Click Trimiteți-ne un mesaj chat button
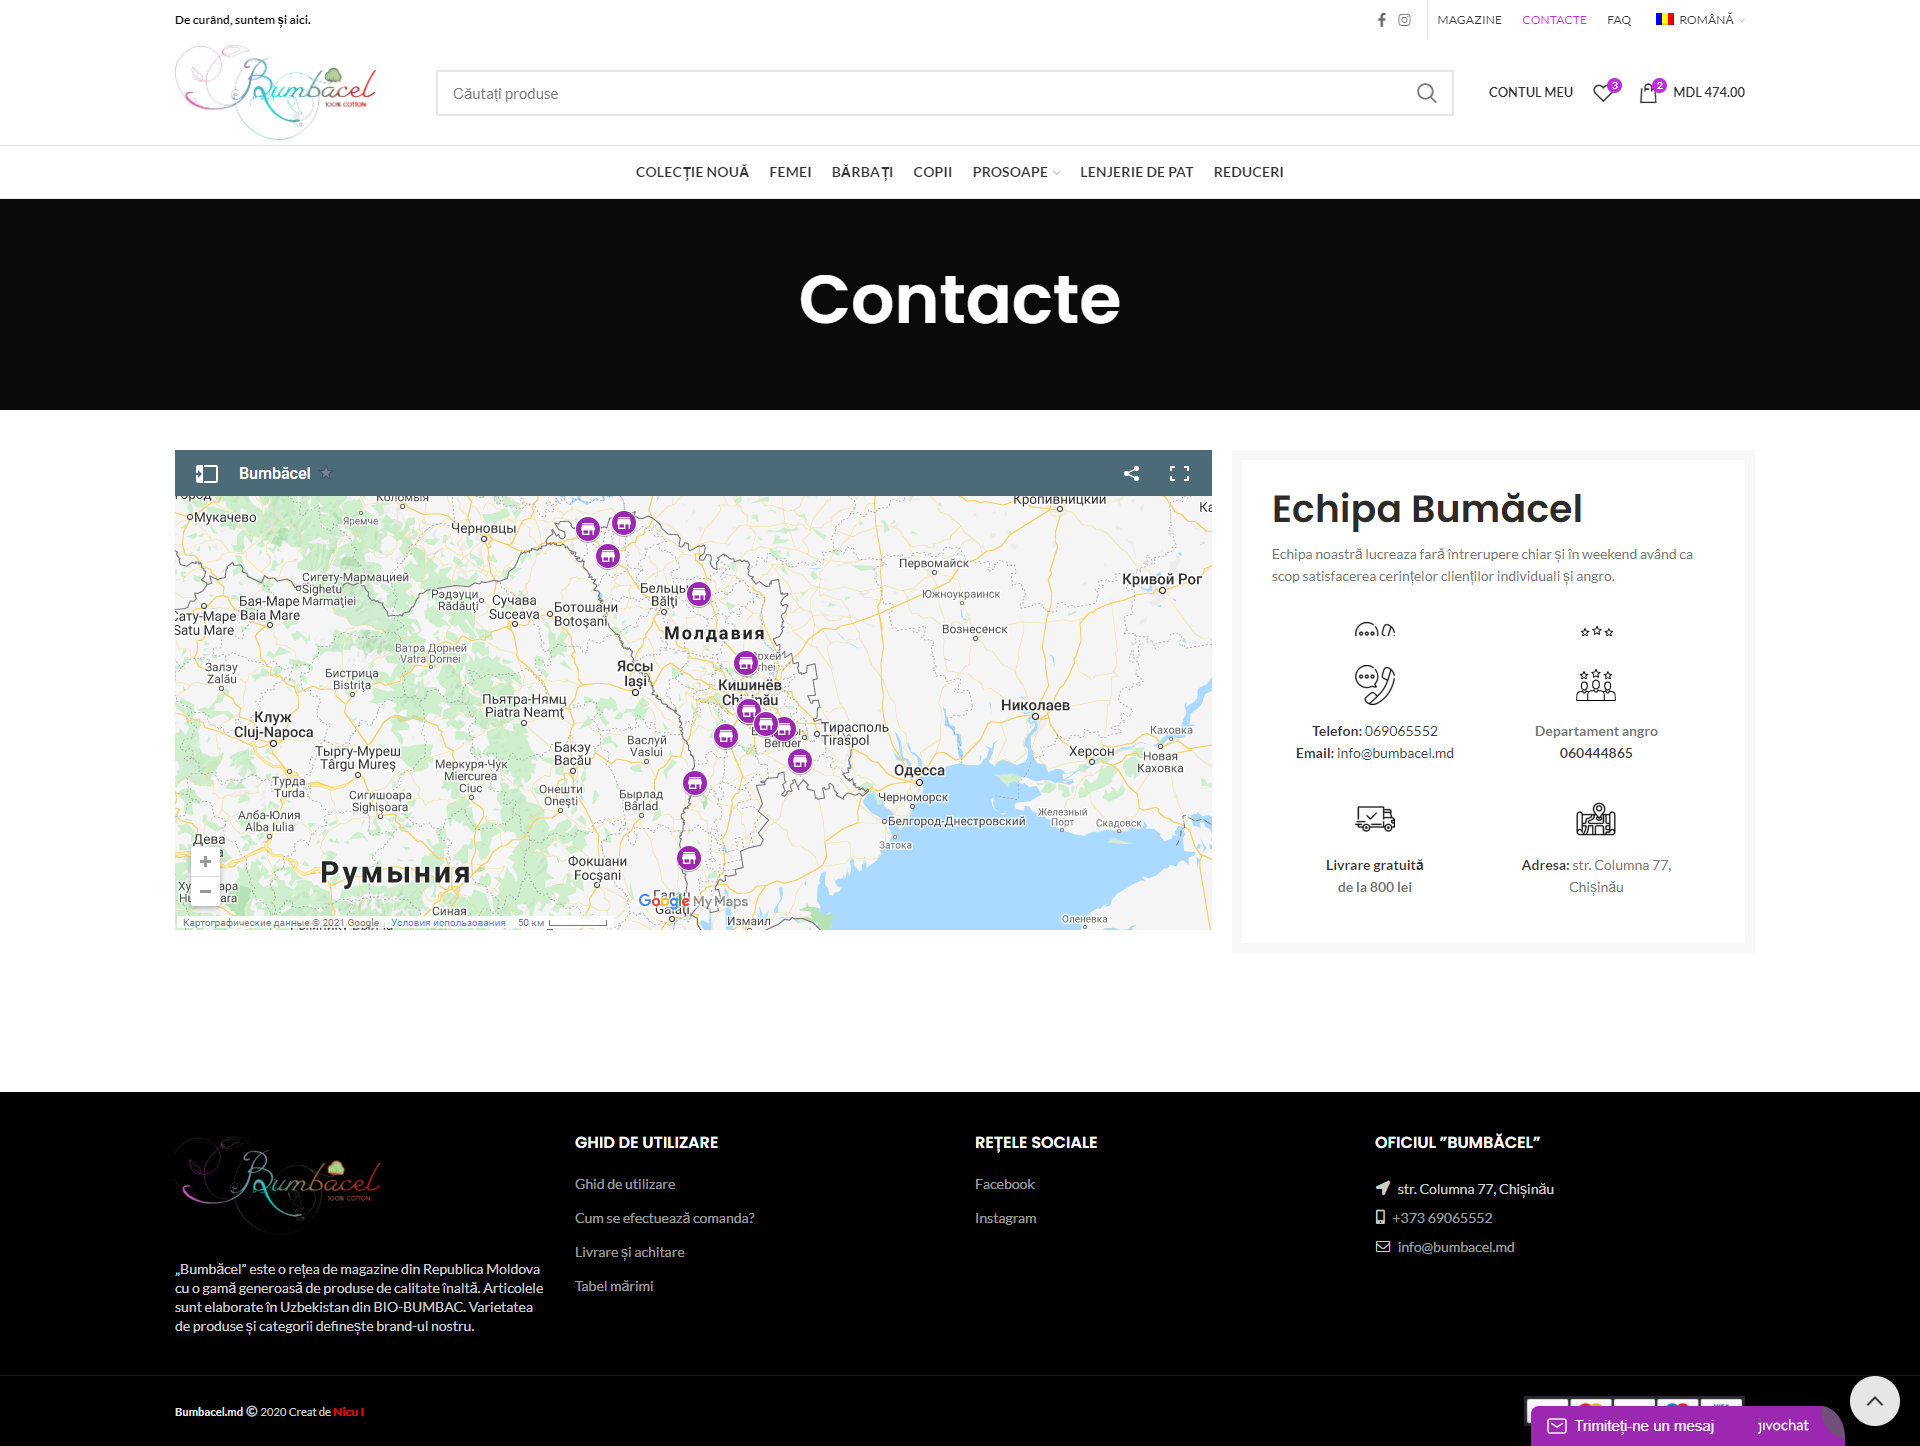Image resolution: width=1920 pixels, height=1446 pixels. [1644, 1426]
